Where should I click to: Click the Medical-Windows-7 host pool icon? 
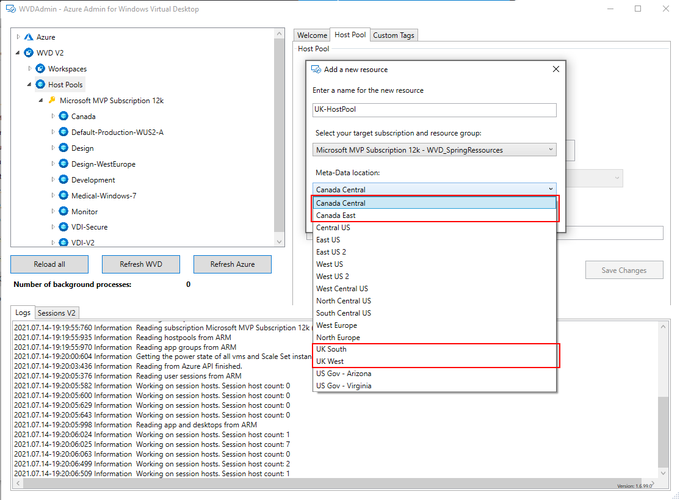coord(64,195)
